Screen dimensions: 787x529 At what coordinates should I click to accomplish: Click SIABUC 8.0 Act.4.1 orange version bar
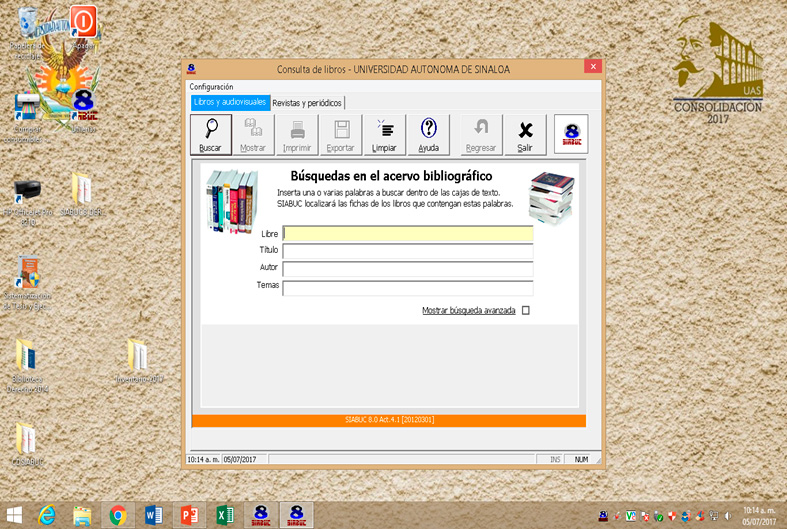389,420
